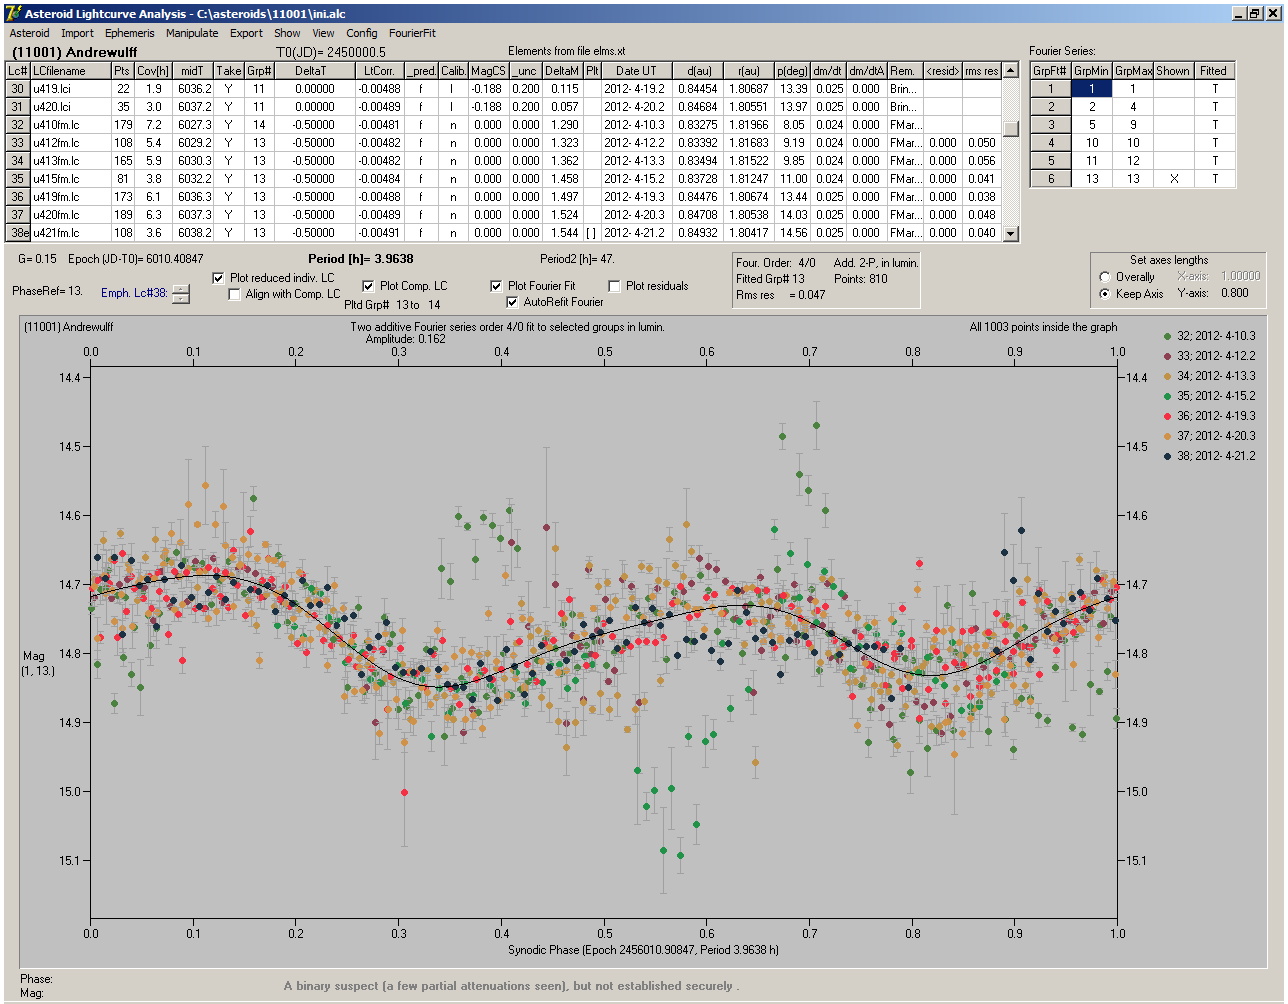Select row button 38e for u421fm.lc

pos(18,233)
